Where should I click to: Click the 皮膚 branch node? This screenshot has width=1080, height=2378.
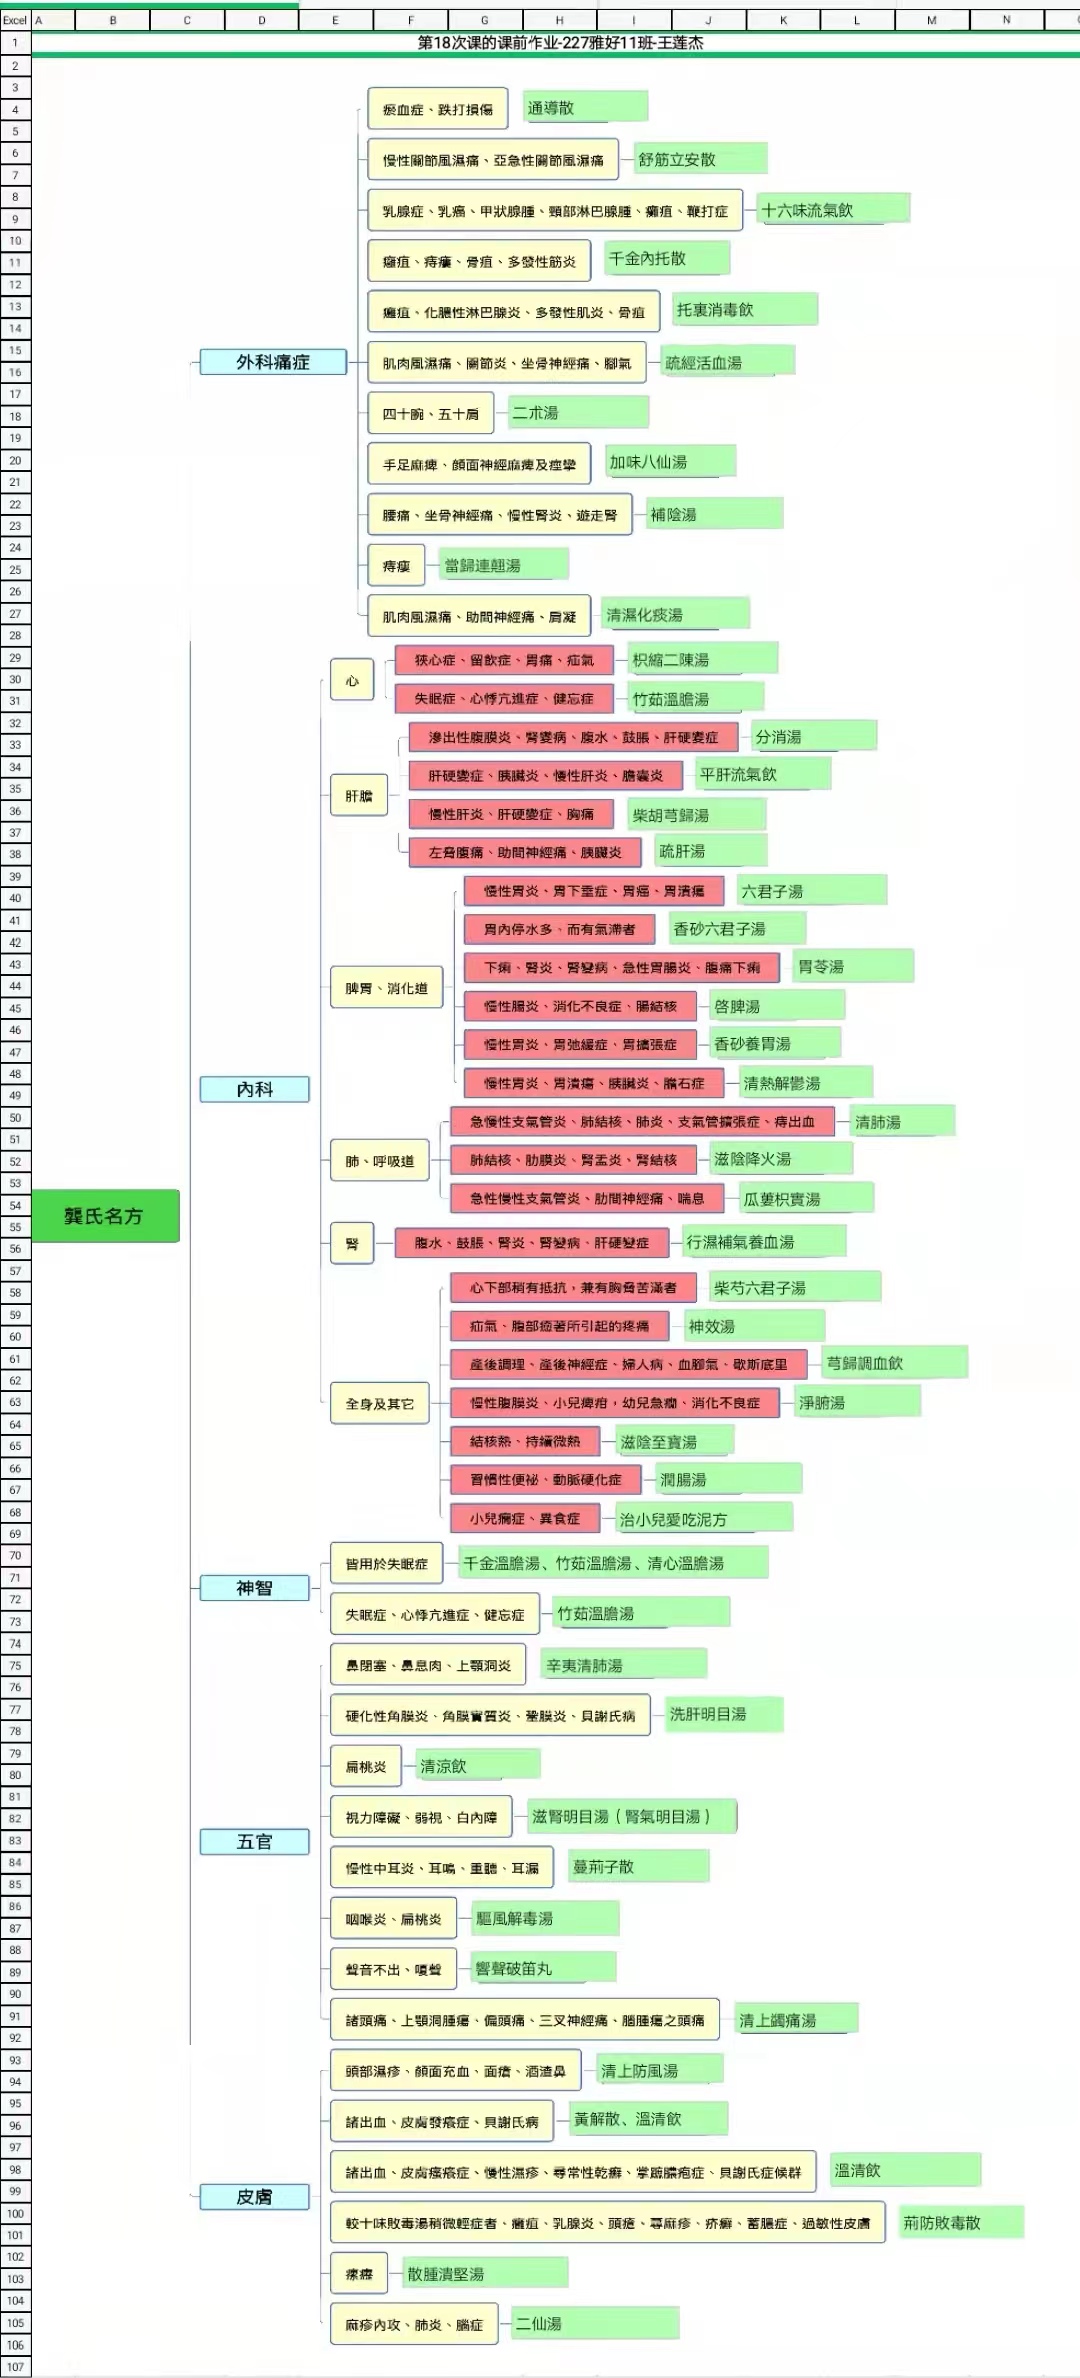pos(254,2197)
